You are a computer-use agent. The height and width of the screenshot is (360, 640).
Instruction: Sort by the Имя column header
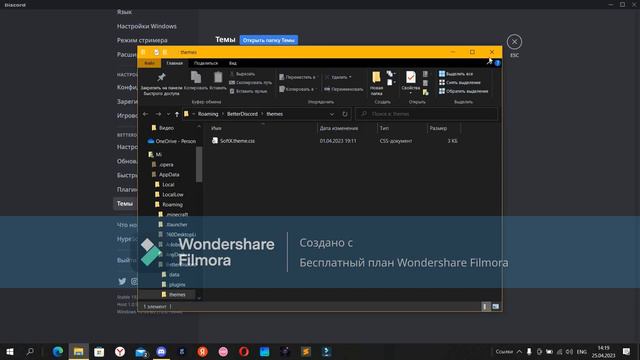click(263, 128)
